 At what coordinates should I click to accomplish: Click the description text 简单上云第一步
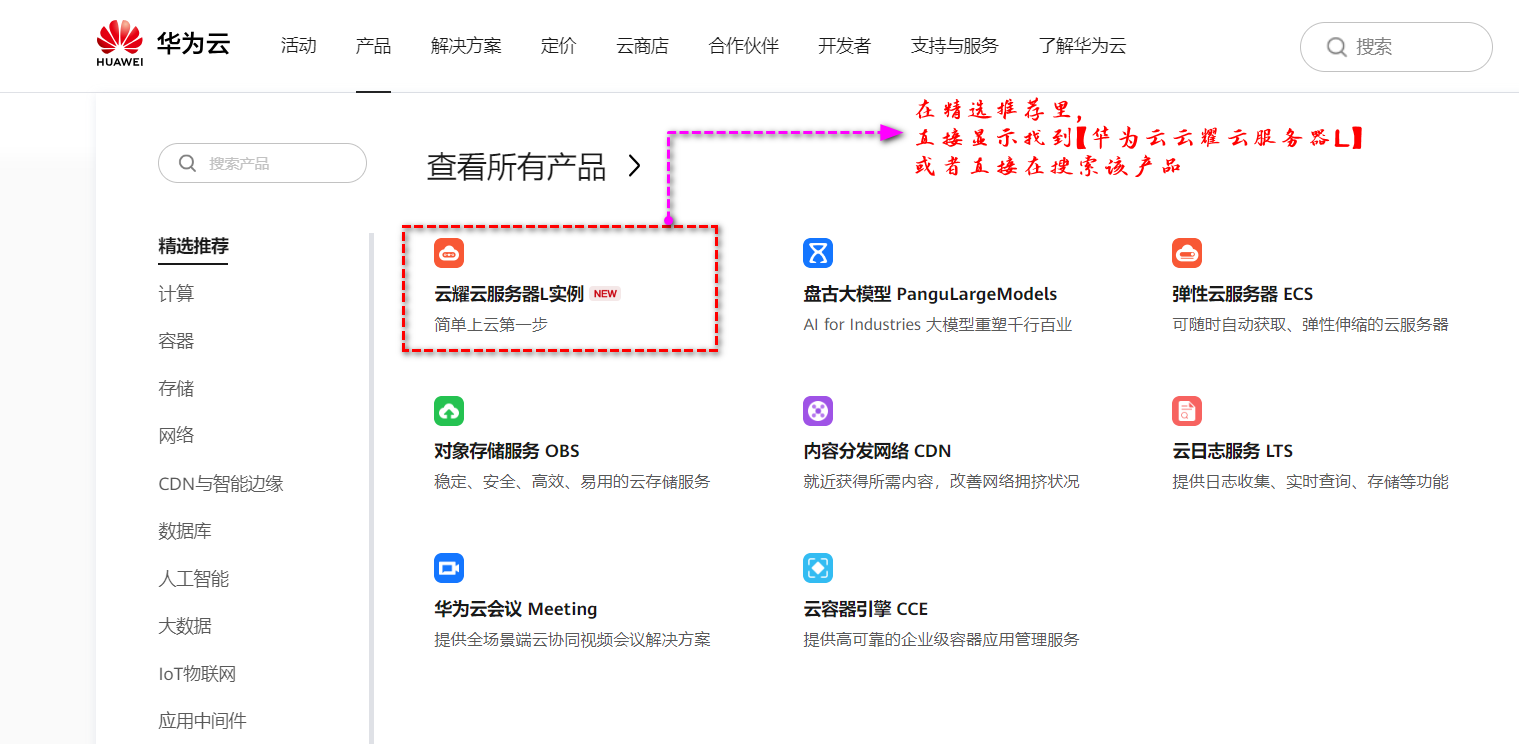[491, 325]
